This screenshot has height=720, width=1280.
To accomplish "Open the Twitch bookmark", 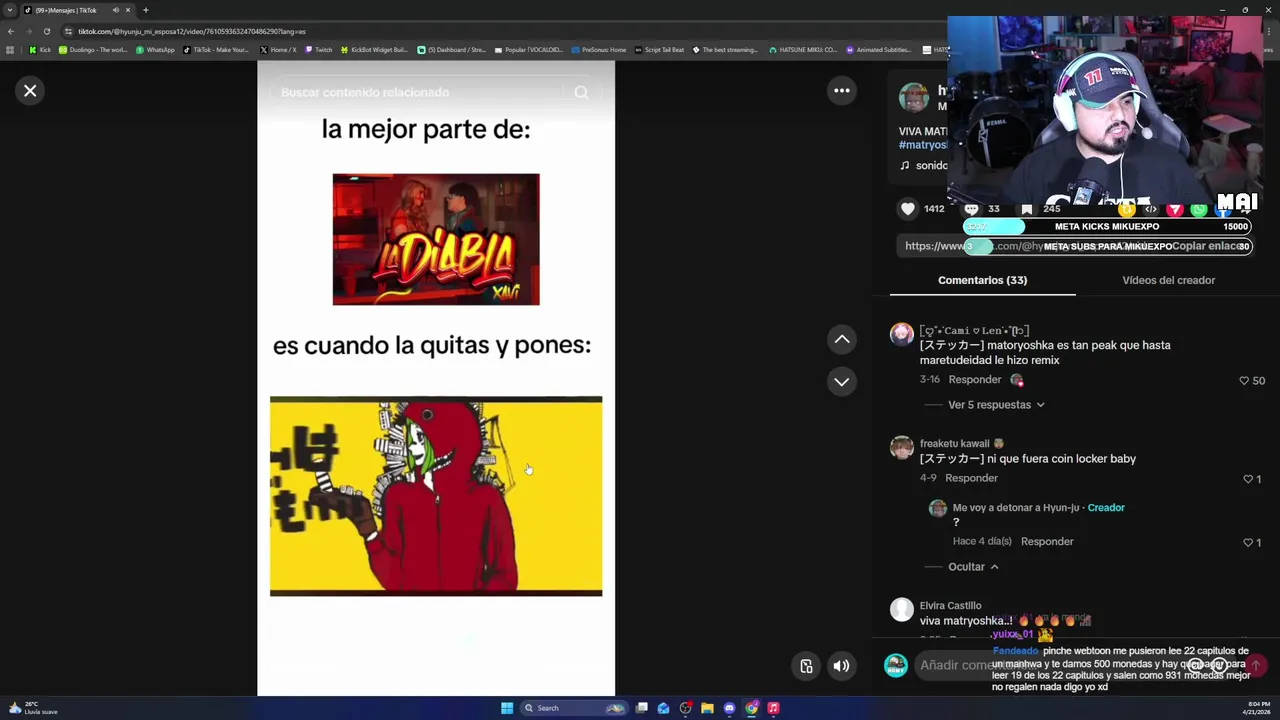I will click(318, 50).
